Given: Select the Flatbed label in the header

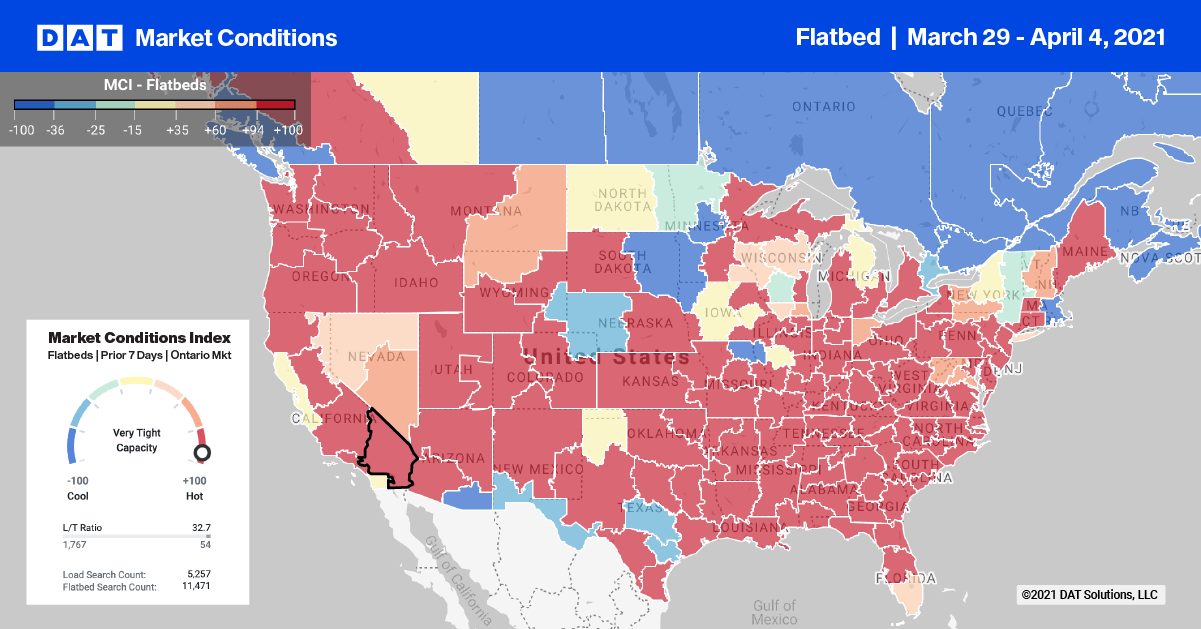Looking at the screenshot, I should pos(838,37).
